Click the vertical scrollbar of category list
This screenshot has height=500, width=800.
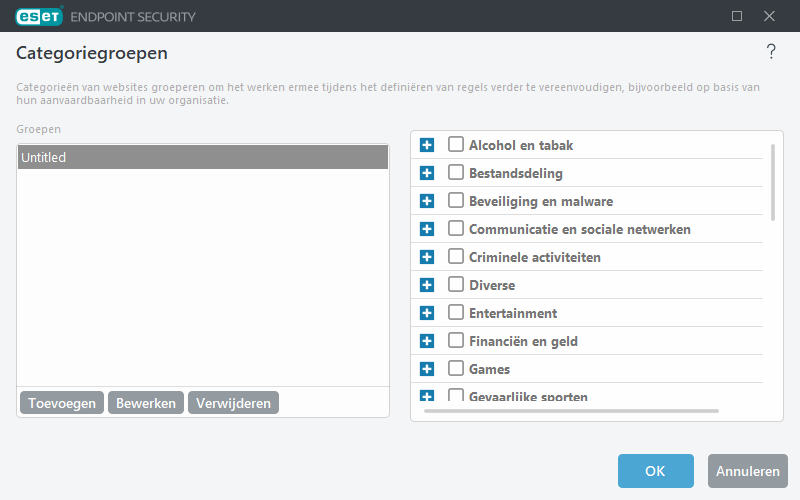(773, 183)
